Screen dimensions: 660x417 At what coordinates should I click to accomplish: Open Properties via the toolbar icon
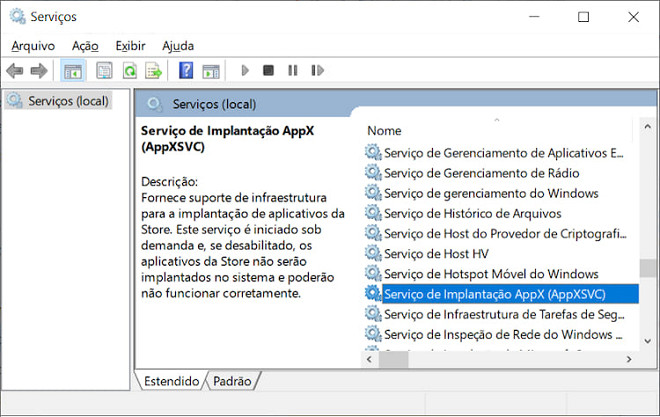click(x=104, y=71)
